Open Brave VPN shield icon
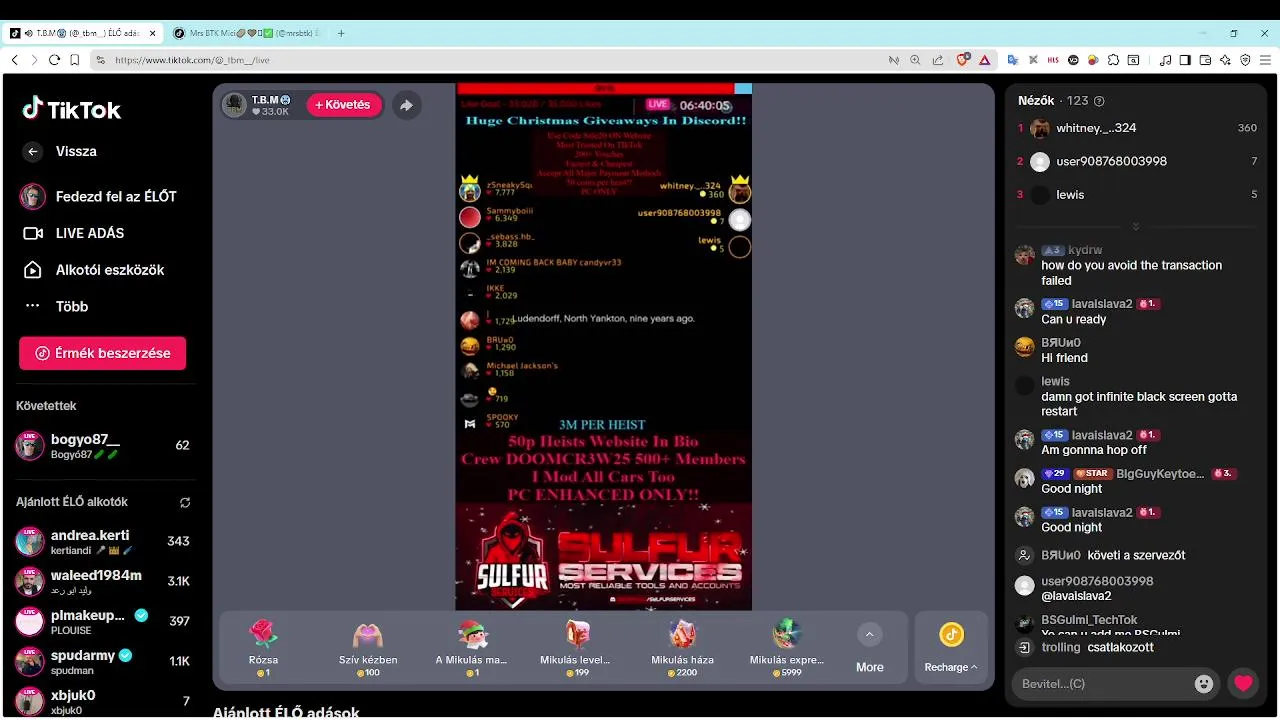 pos(1245,60)
